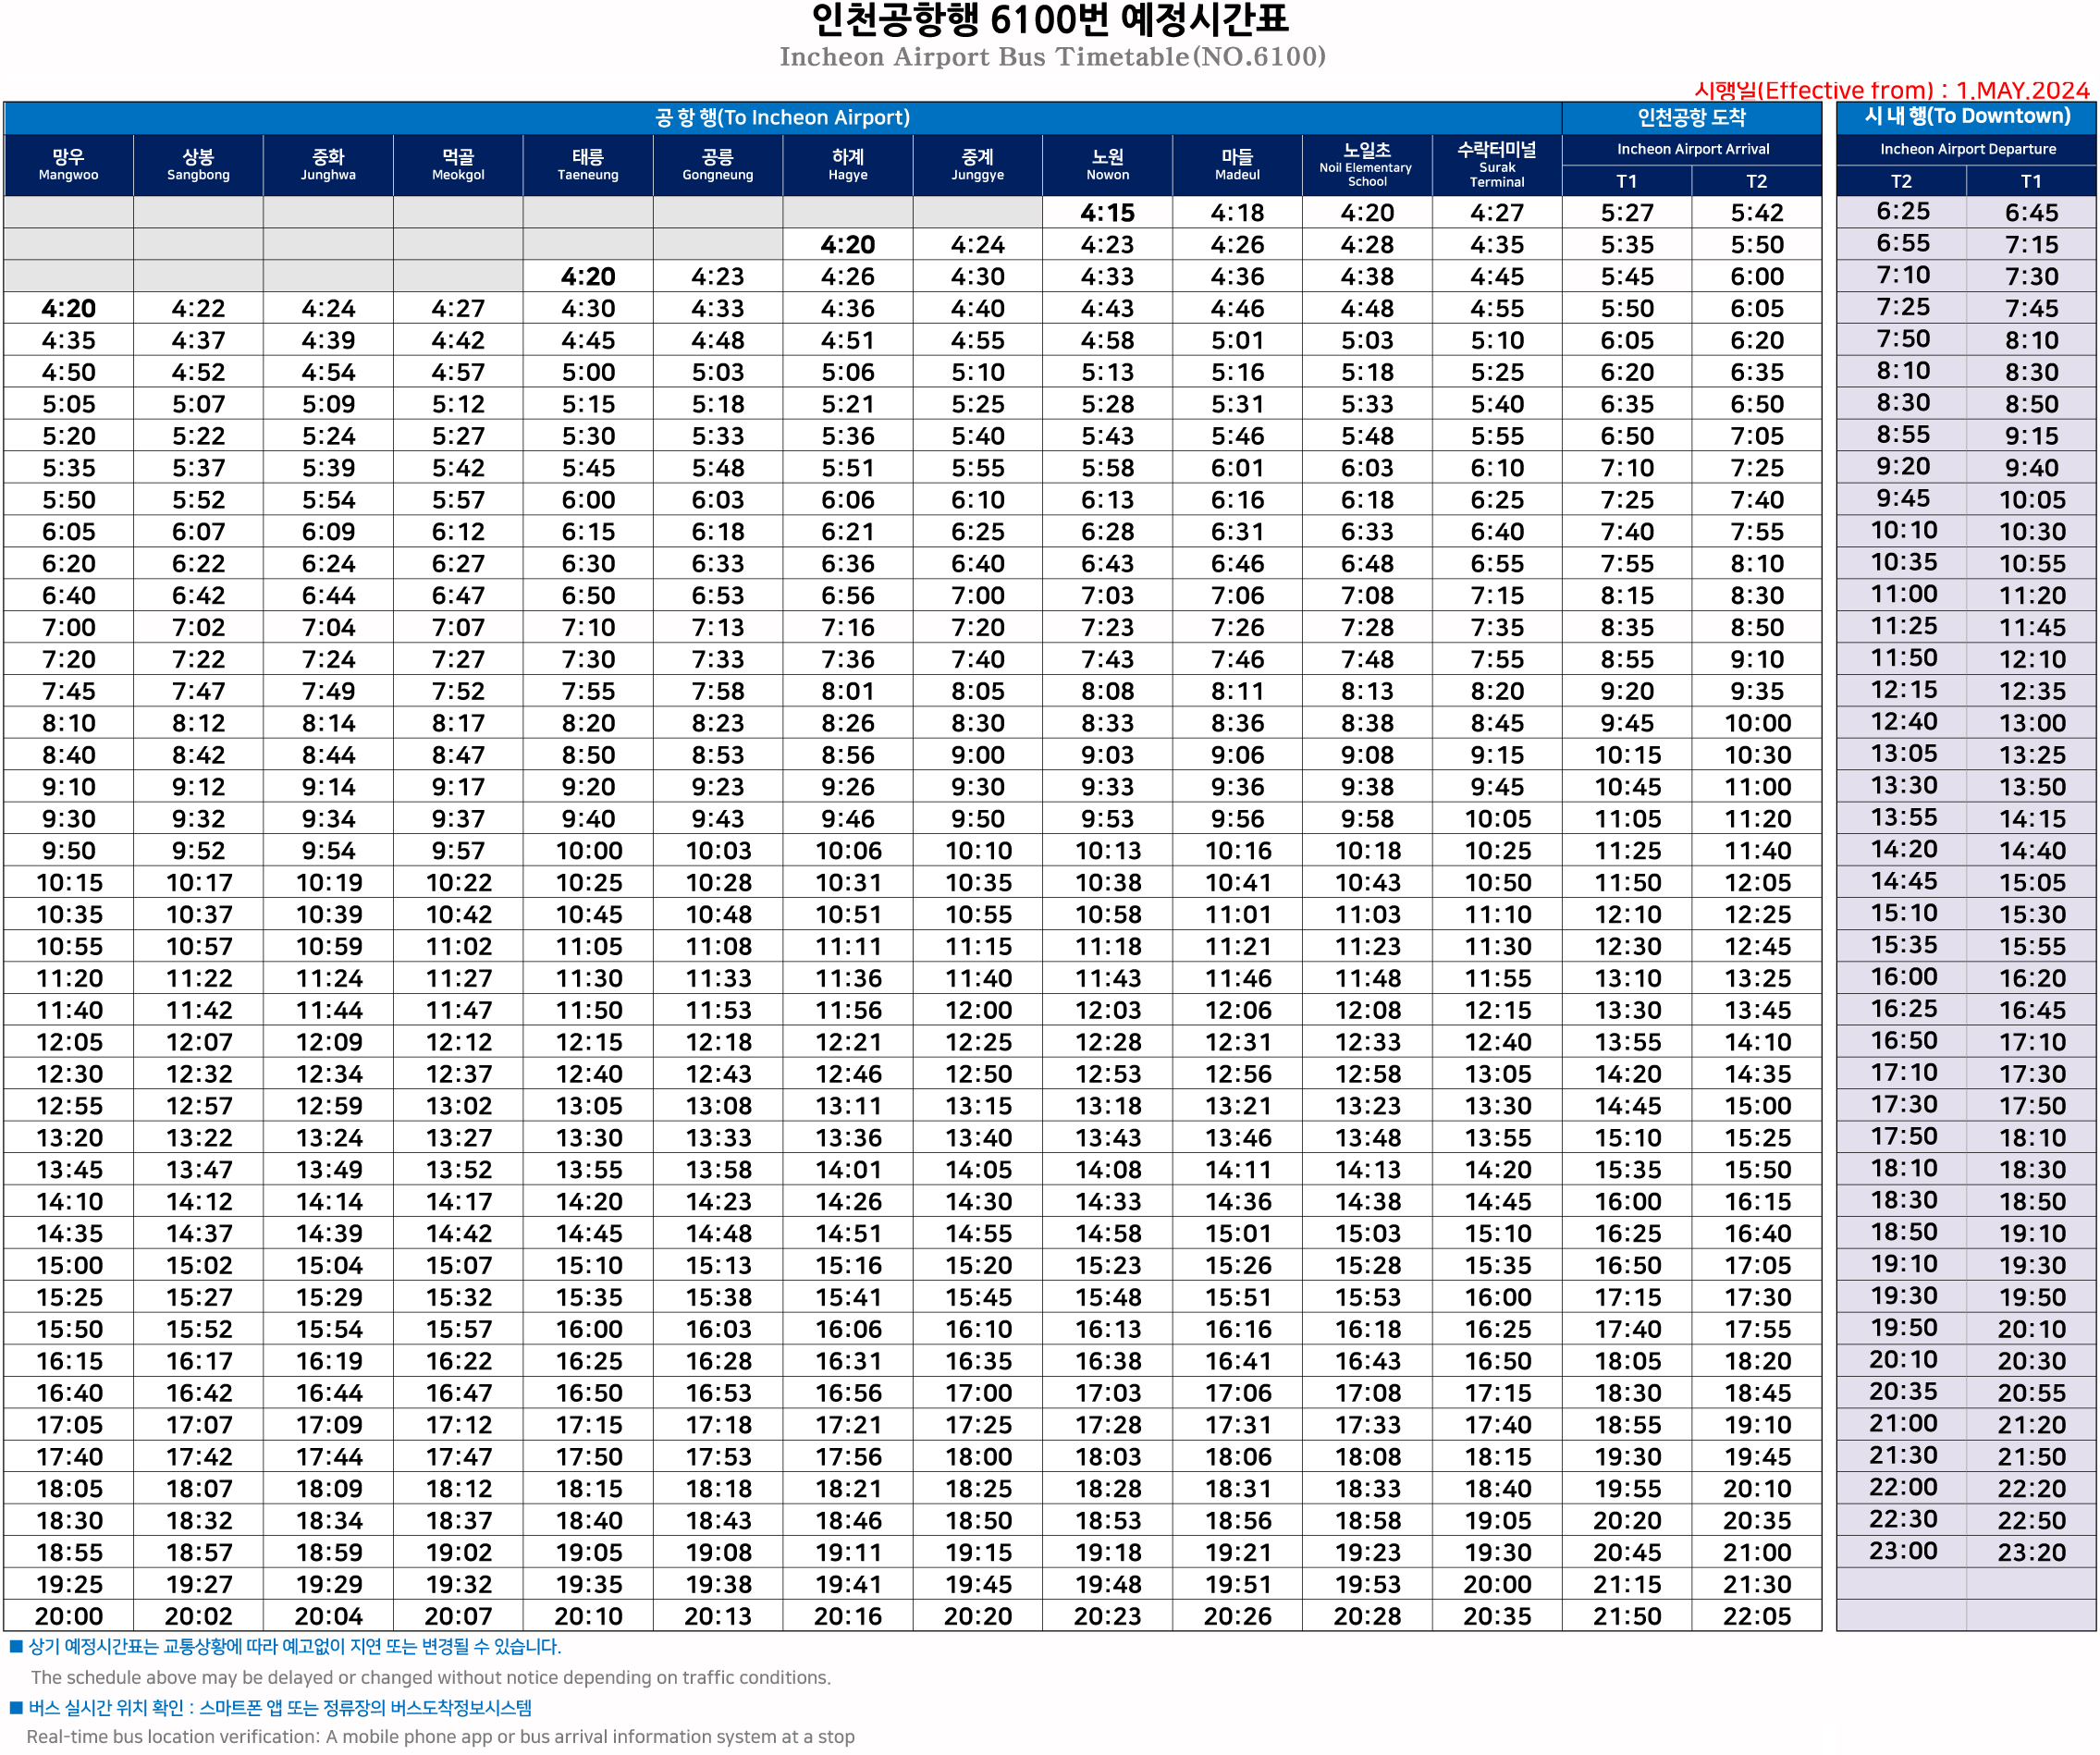Click 6:45 in the Airport Departure T1 column
This screenshot has width=2100, height=1755.
(x=2032, y=213)
